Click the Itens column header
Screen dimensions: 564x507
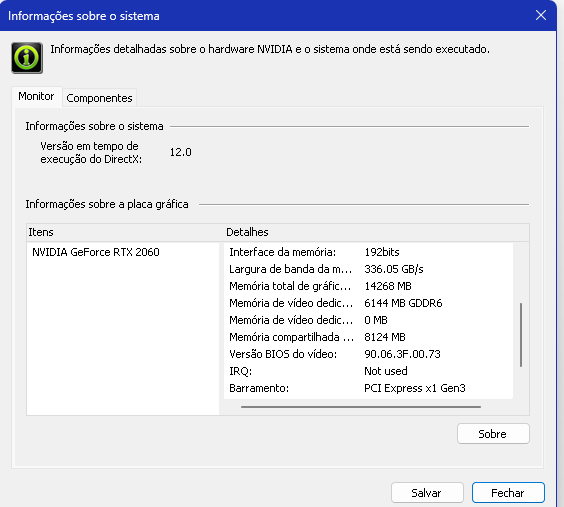pos(125,232)
